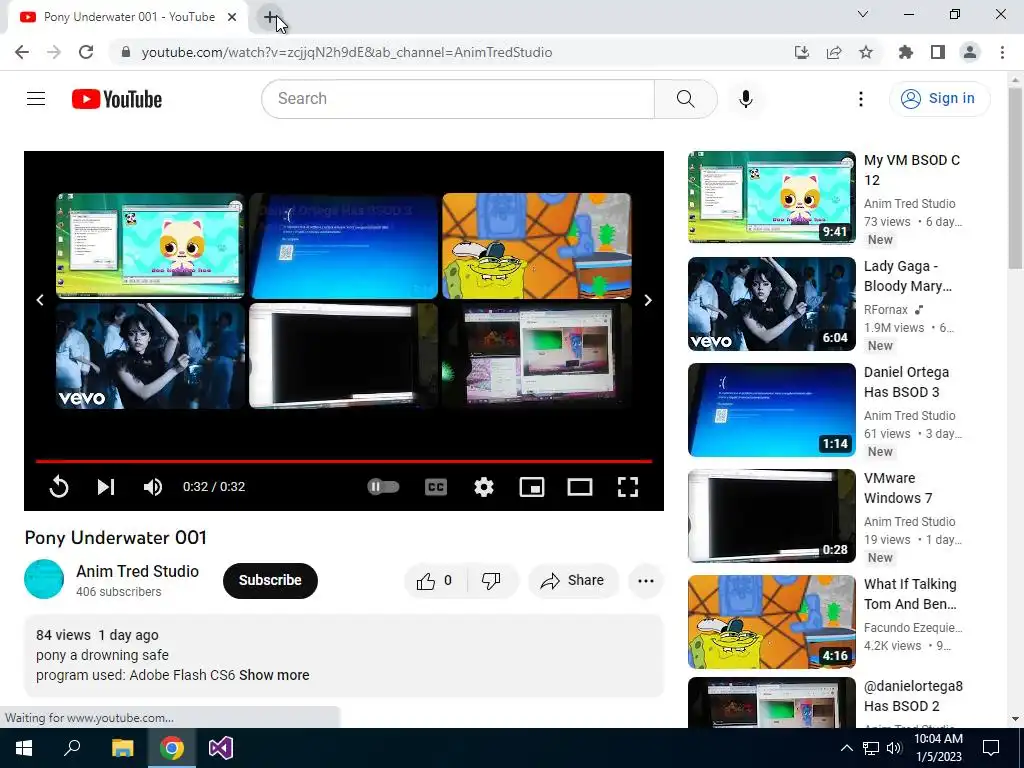1024x768 pixels.
Task: Click the Sign in button
Action: pyautogui.click(x=939, y=99)
